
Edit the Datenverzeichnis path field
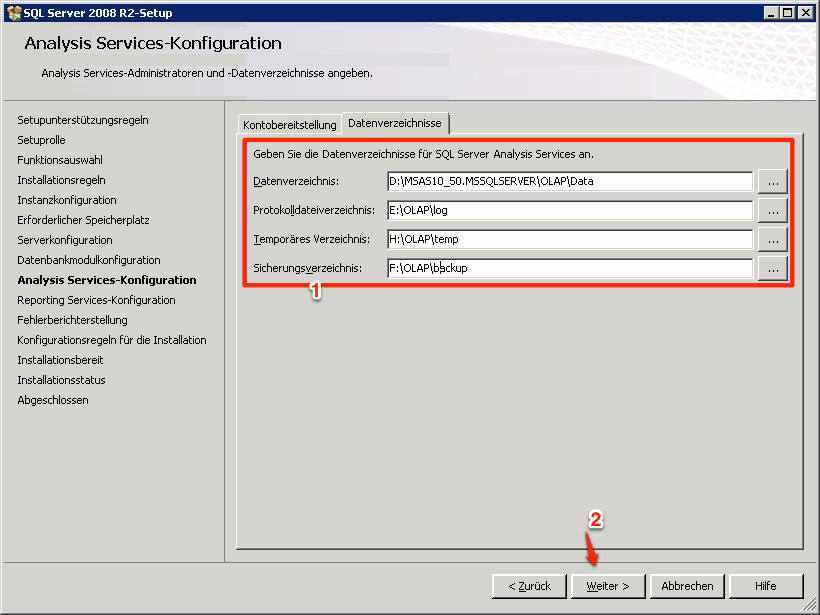pyautogui.click(x=569, y=181)
